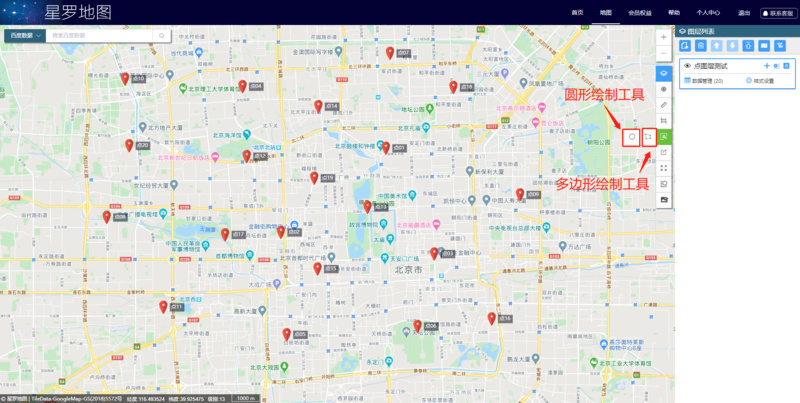Click red marker labeled 点10

tap(124, 79)
